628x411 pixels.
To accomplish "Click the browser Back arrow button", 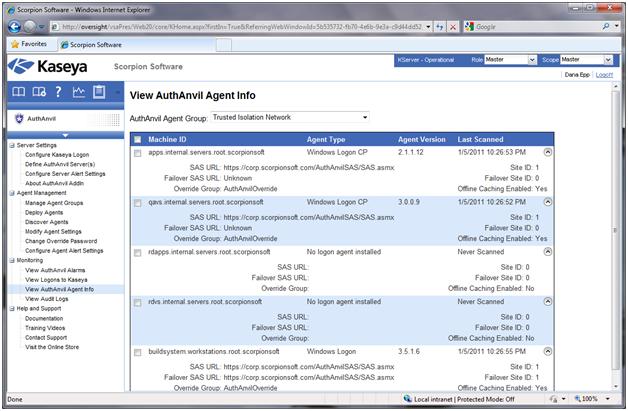I will [x=15, y=27].
